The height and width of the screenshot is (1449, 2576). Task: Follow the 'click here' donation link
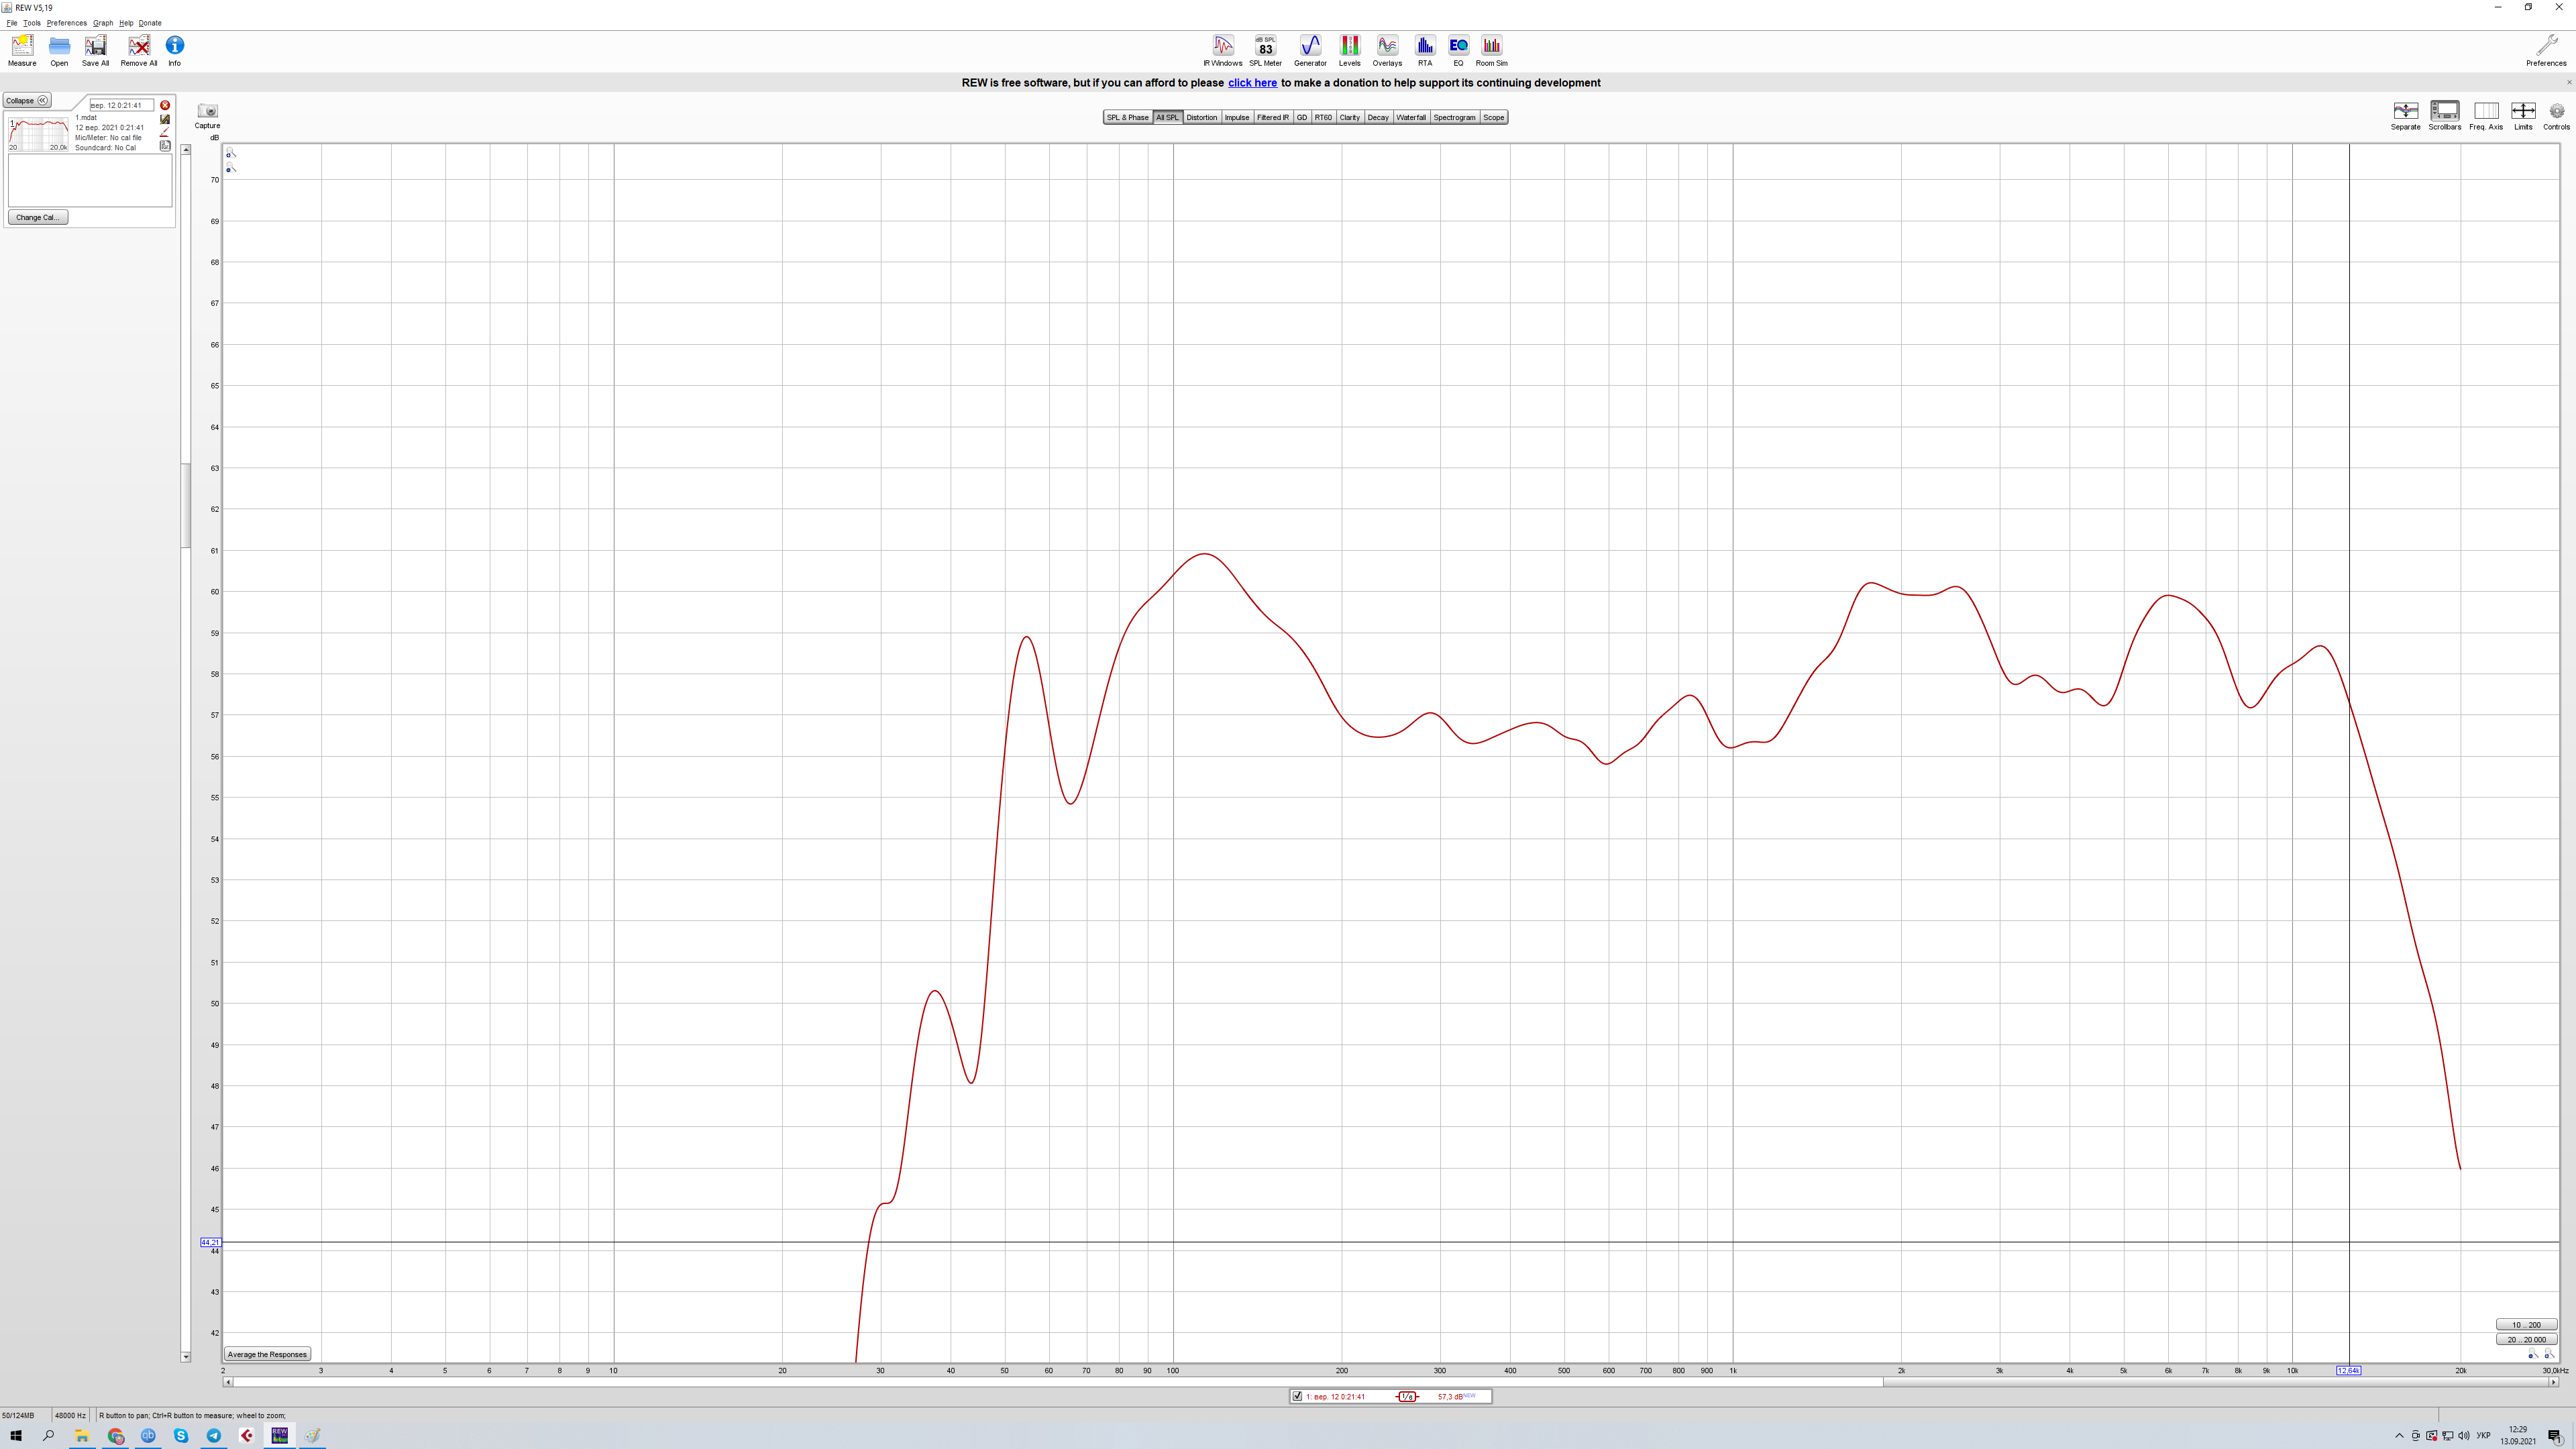[x=1252, y=83]
